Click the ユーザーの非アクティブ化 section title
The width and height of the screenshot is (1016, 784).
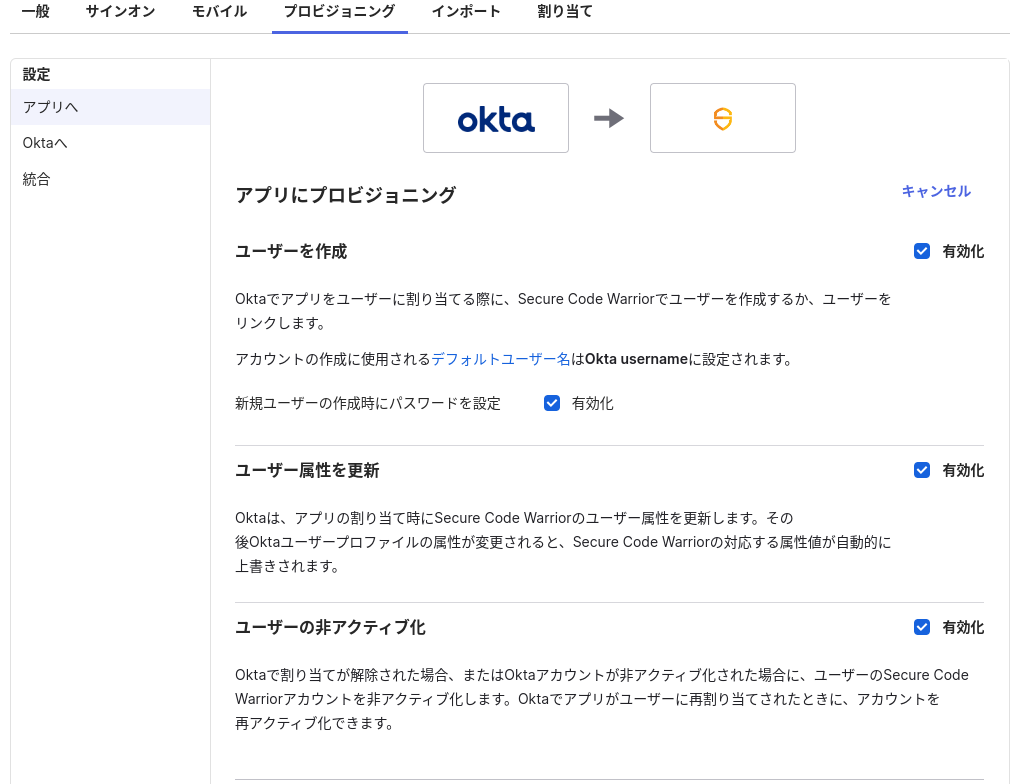coord(330,627)
